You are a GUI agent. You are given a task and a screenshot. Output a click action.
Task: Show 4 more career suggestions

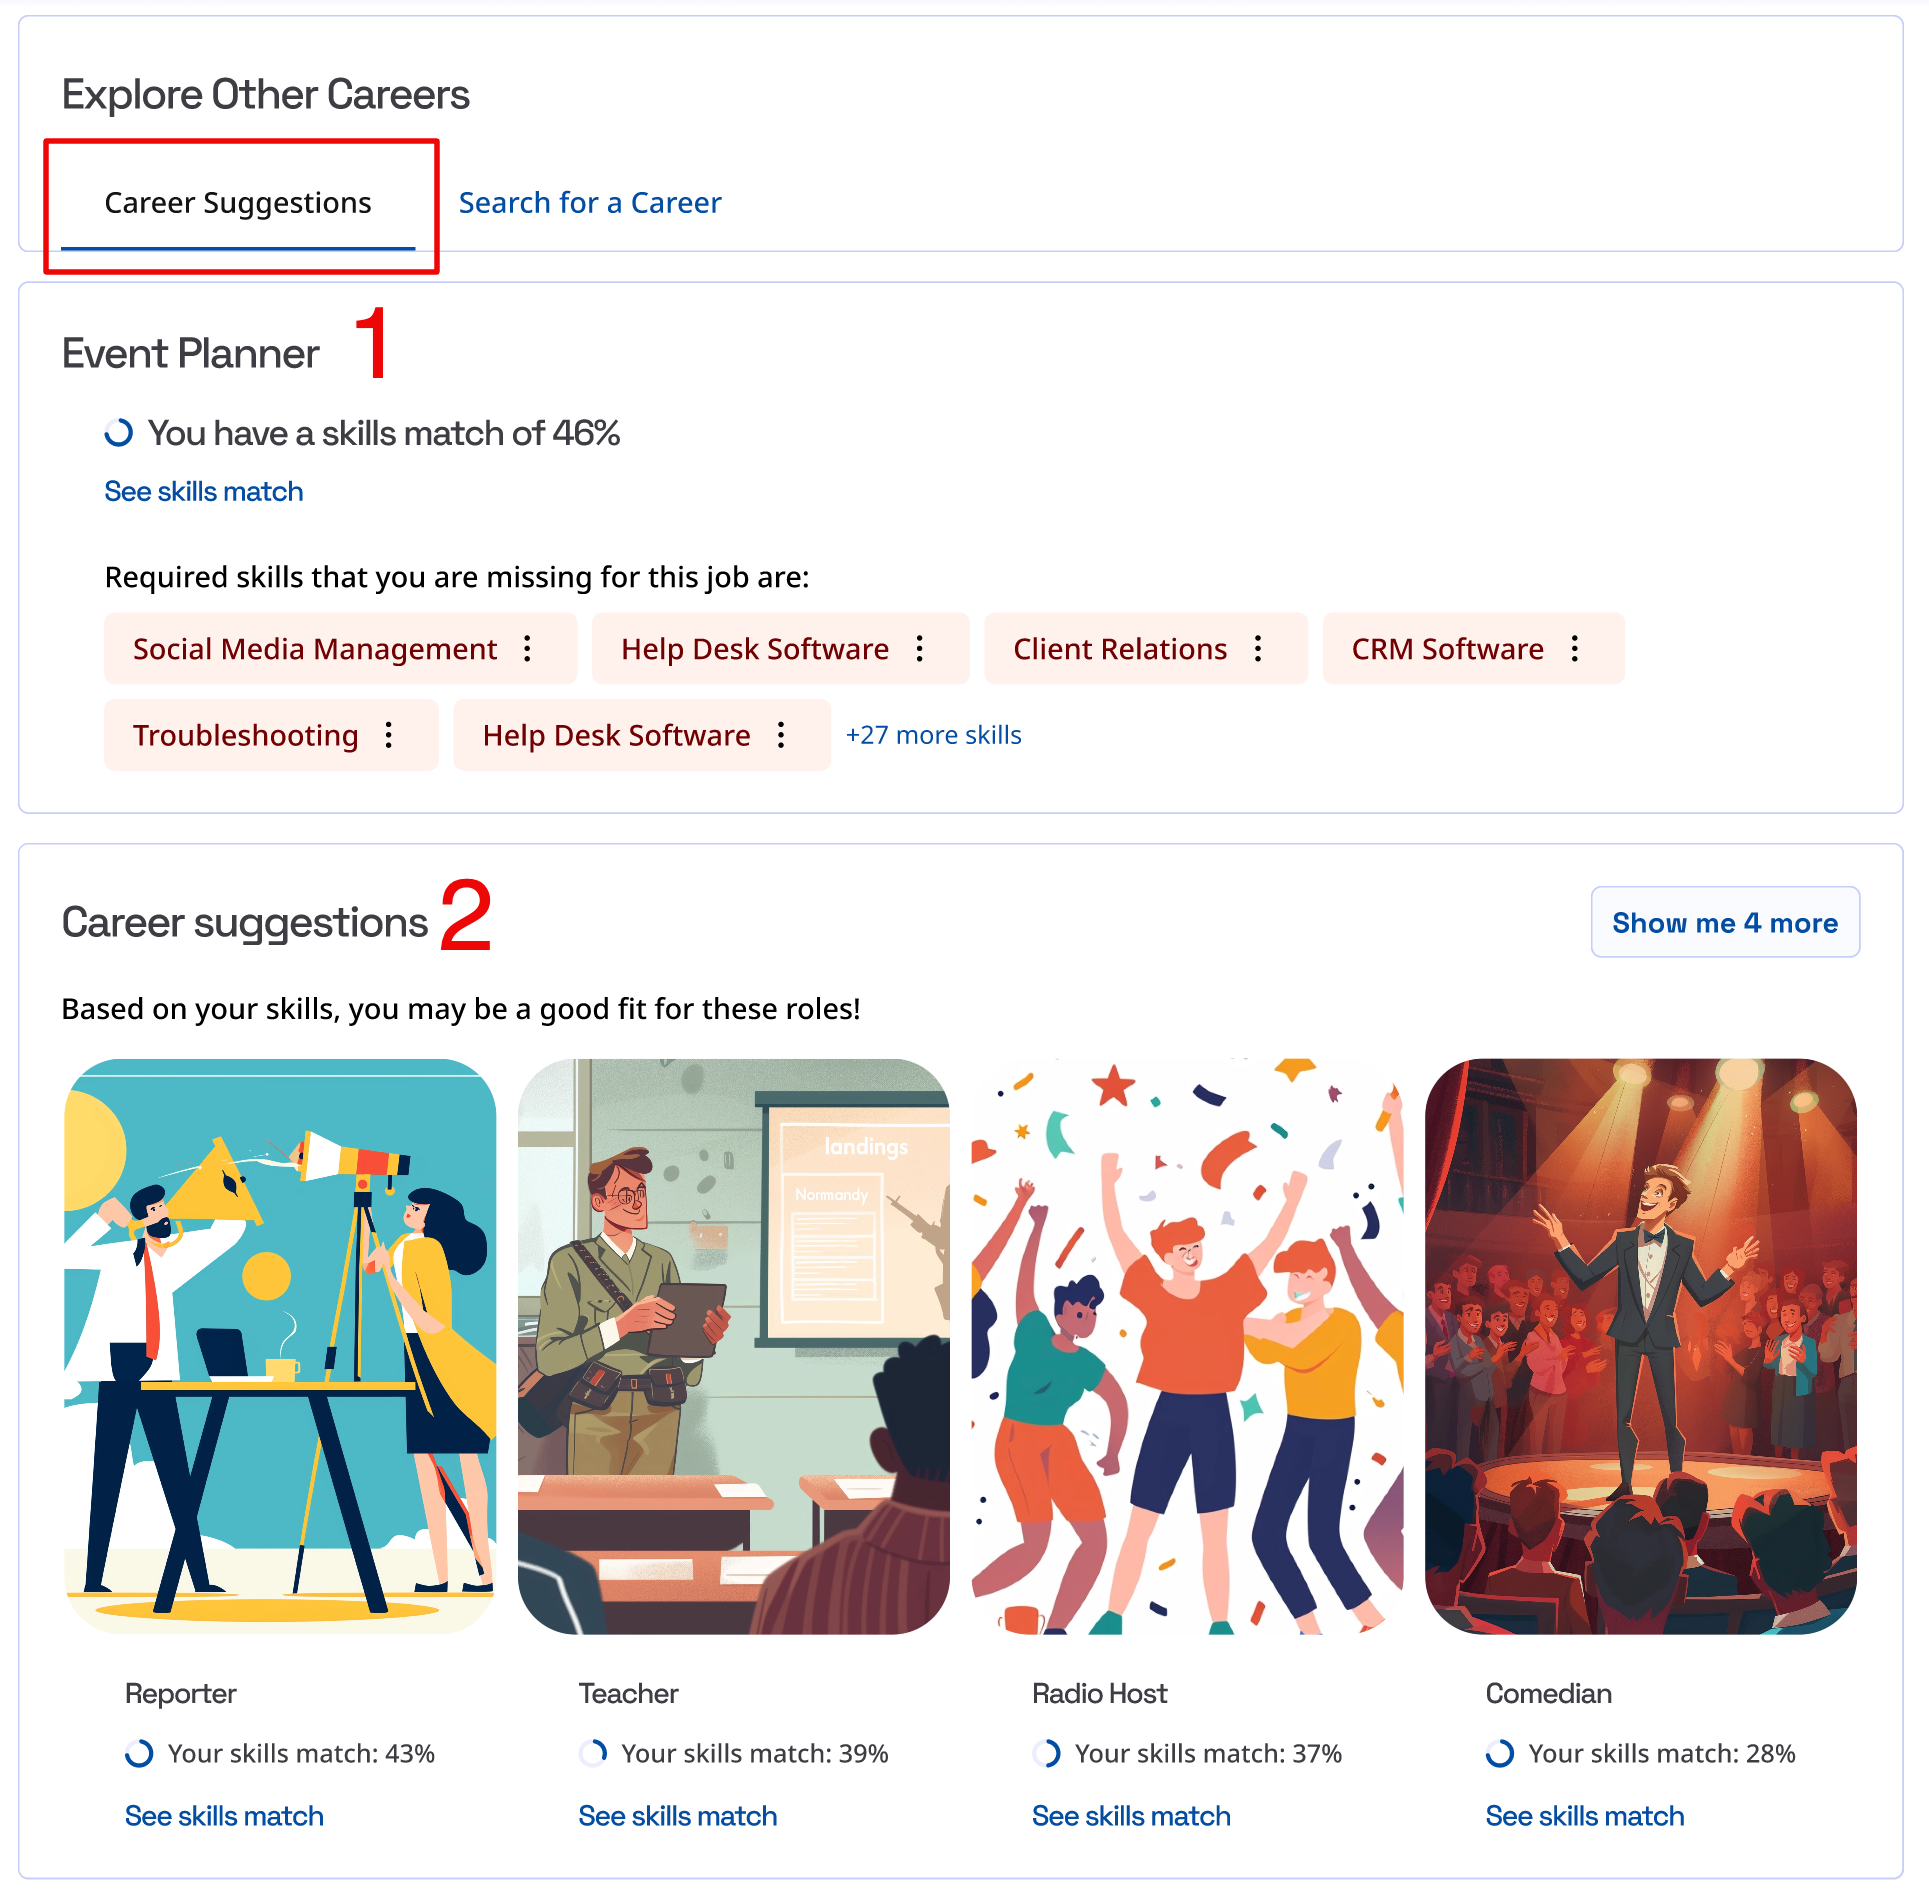coord(1724,922)
